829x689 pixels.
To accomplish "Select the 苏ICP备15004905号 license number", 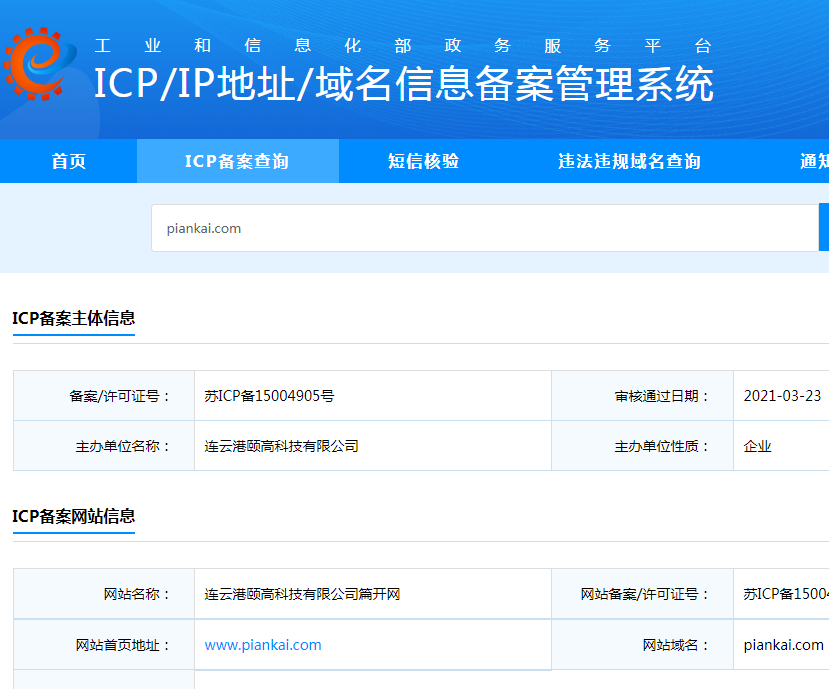I will (267, 395).
